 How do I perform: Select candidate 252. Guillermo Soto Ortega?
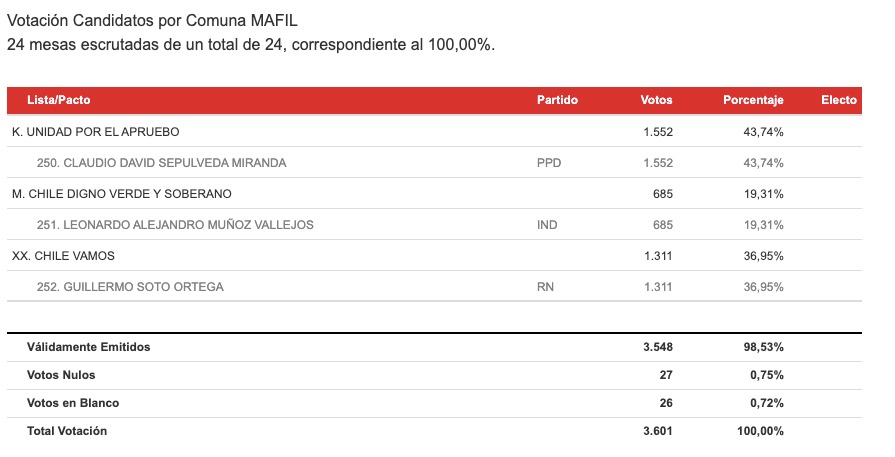(x=434, y=286)
